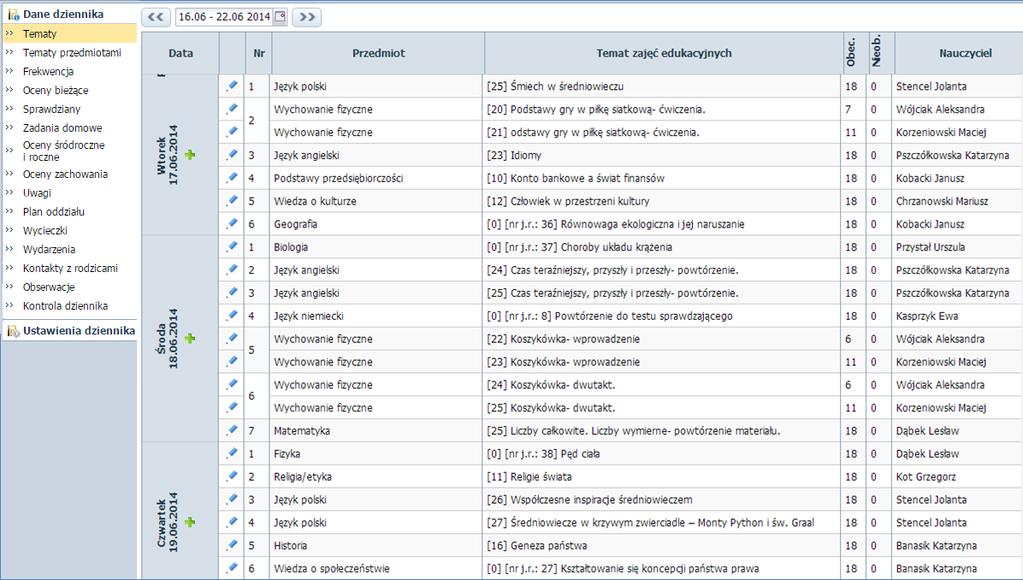Image resolution: width=1023 pixels, height=580 pixels.
Task: Edit the [25] Czas teraźniejszy Język angielski row
Action: point(232,292)
